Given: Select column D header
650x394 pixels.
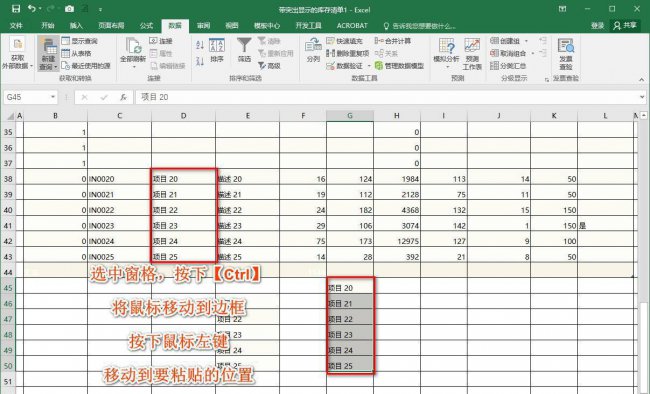Looking at the screenshot, I should point(184,116).
